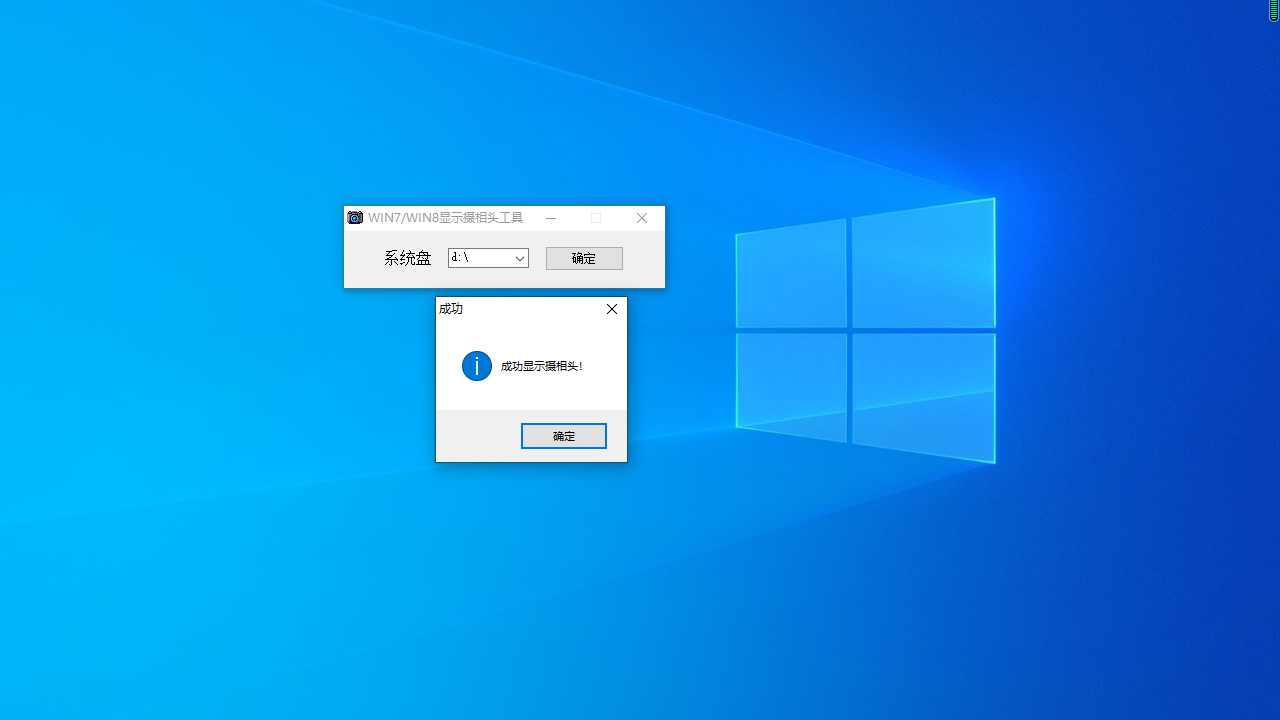The image size is (1280, 720).
Task: Minimize the WIN7/WIN8显示摄相头工具 window
Action: 550,218
